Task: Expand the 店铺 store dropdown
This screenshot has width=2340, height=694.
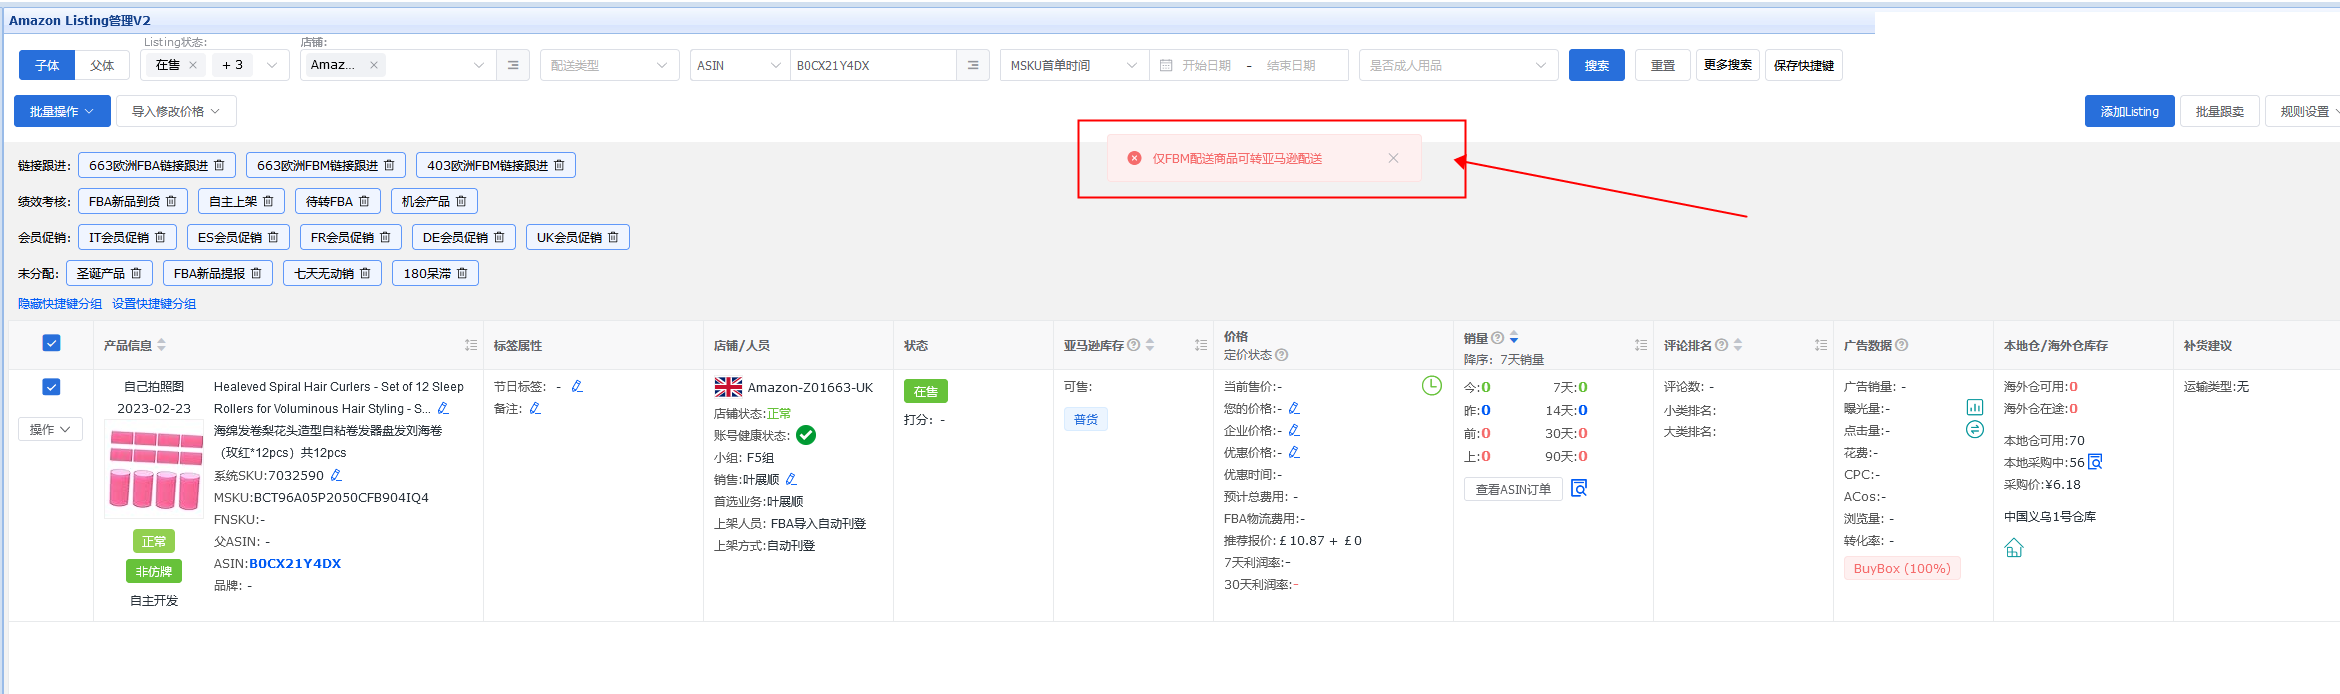Action: tap(479, 65)
